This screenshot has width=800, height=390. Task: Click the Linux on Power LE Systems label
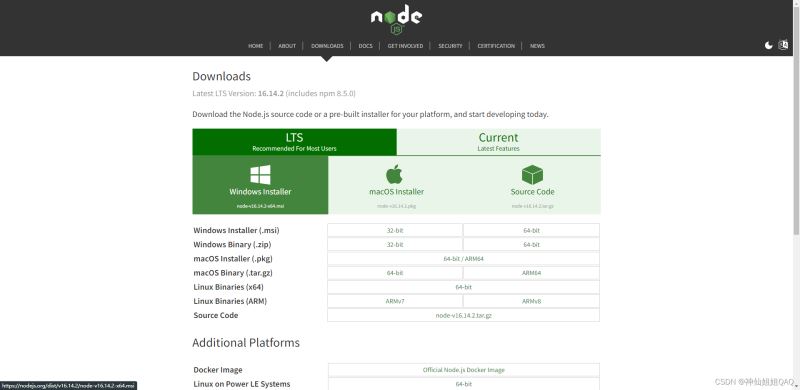point(242,384)
